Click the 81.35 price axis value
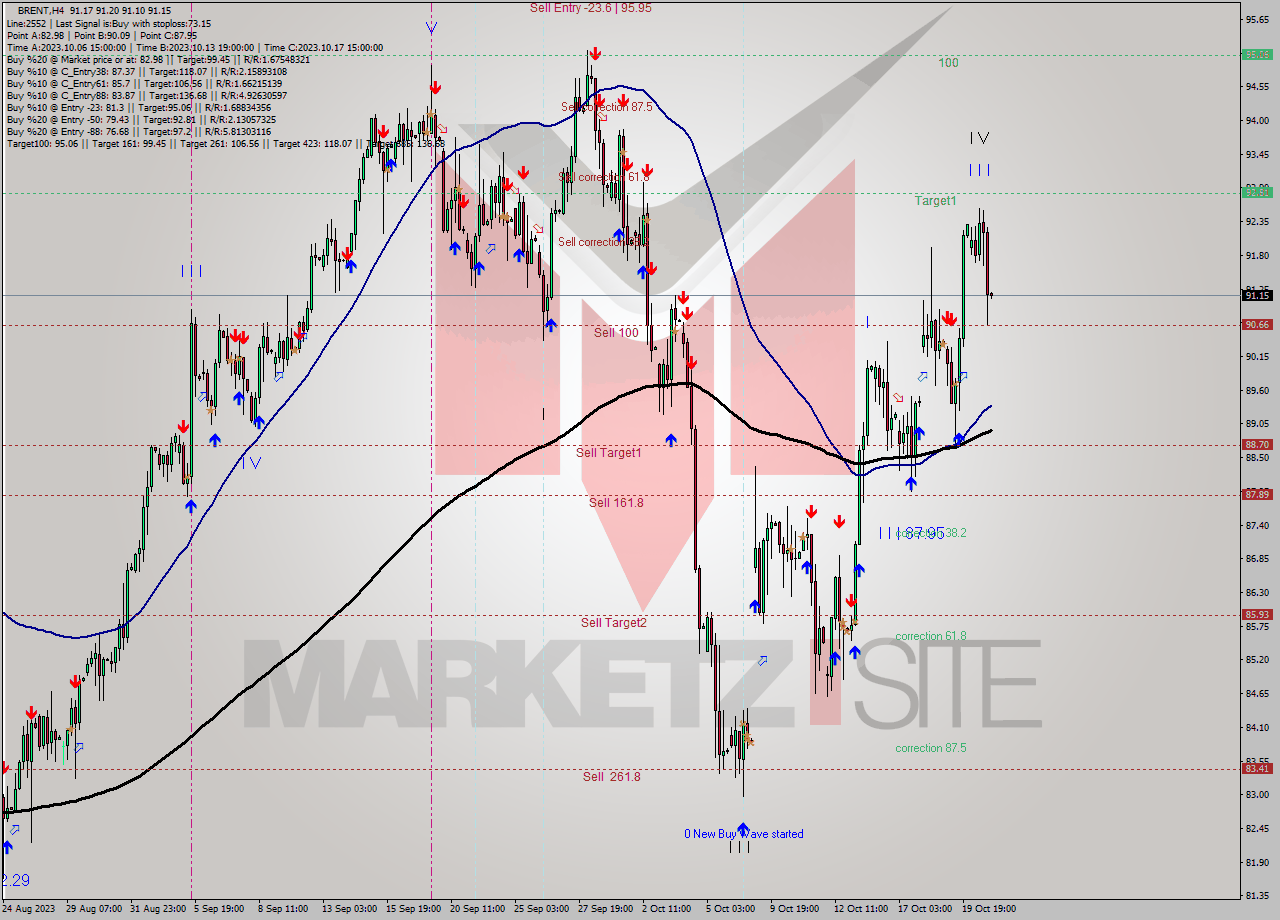 pyautogui.click(x=1257, y=896)
